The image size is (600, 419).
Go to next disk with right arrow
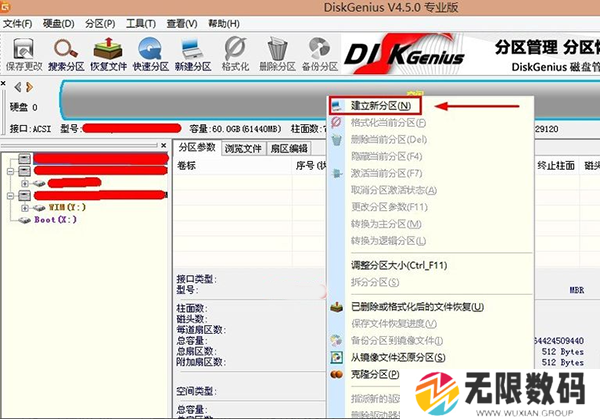(29, 87)
